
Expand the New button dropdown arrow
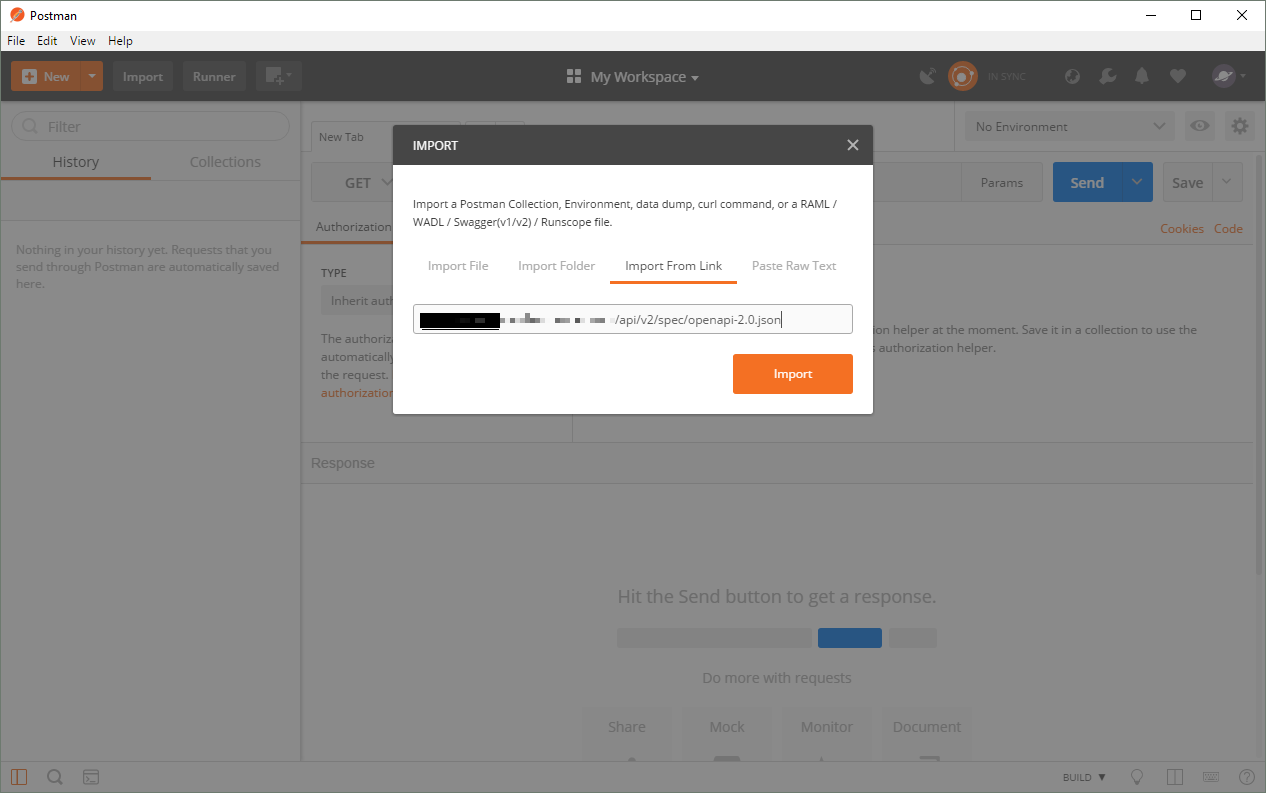point(92,77)
